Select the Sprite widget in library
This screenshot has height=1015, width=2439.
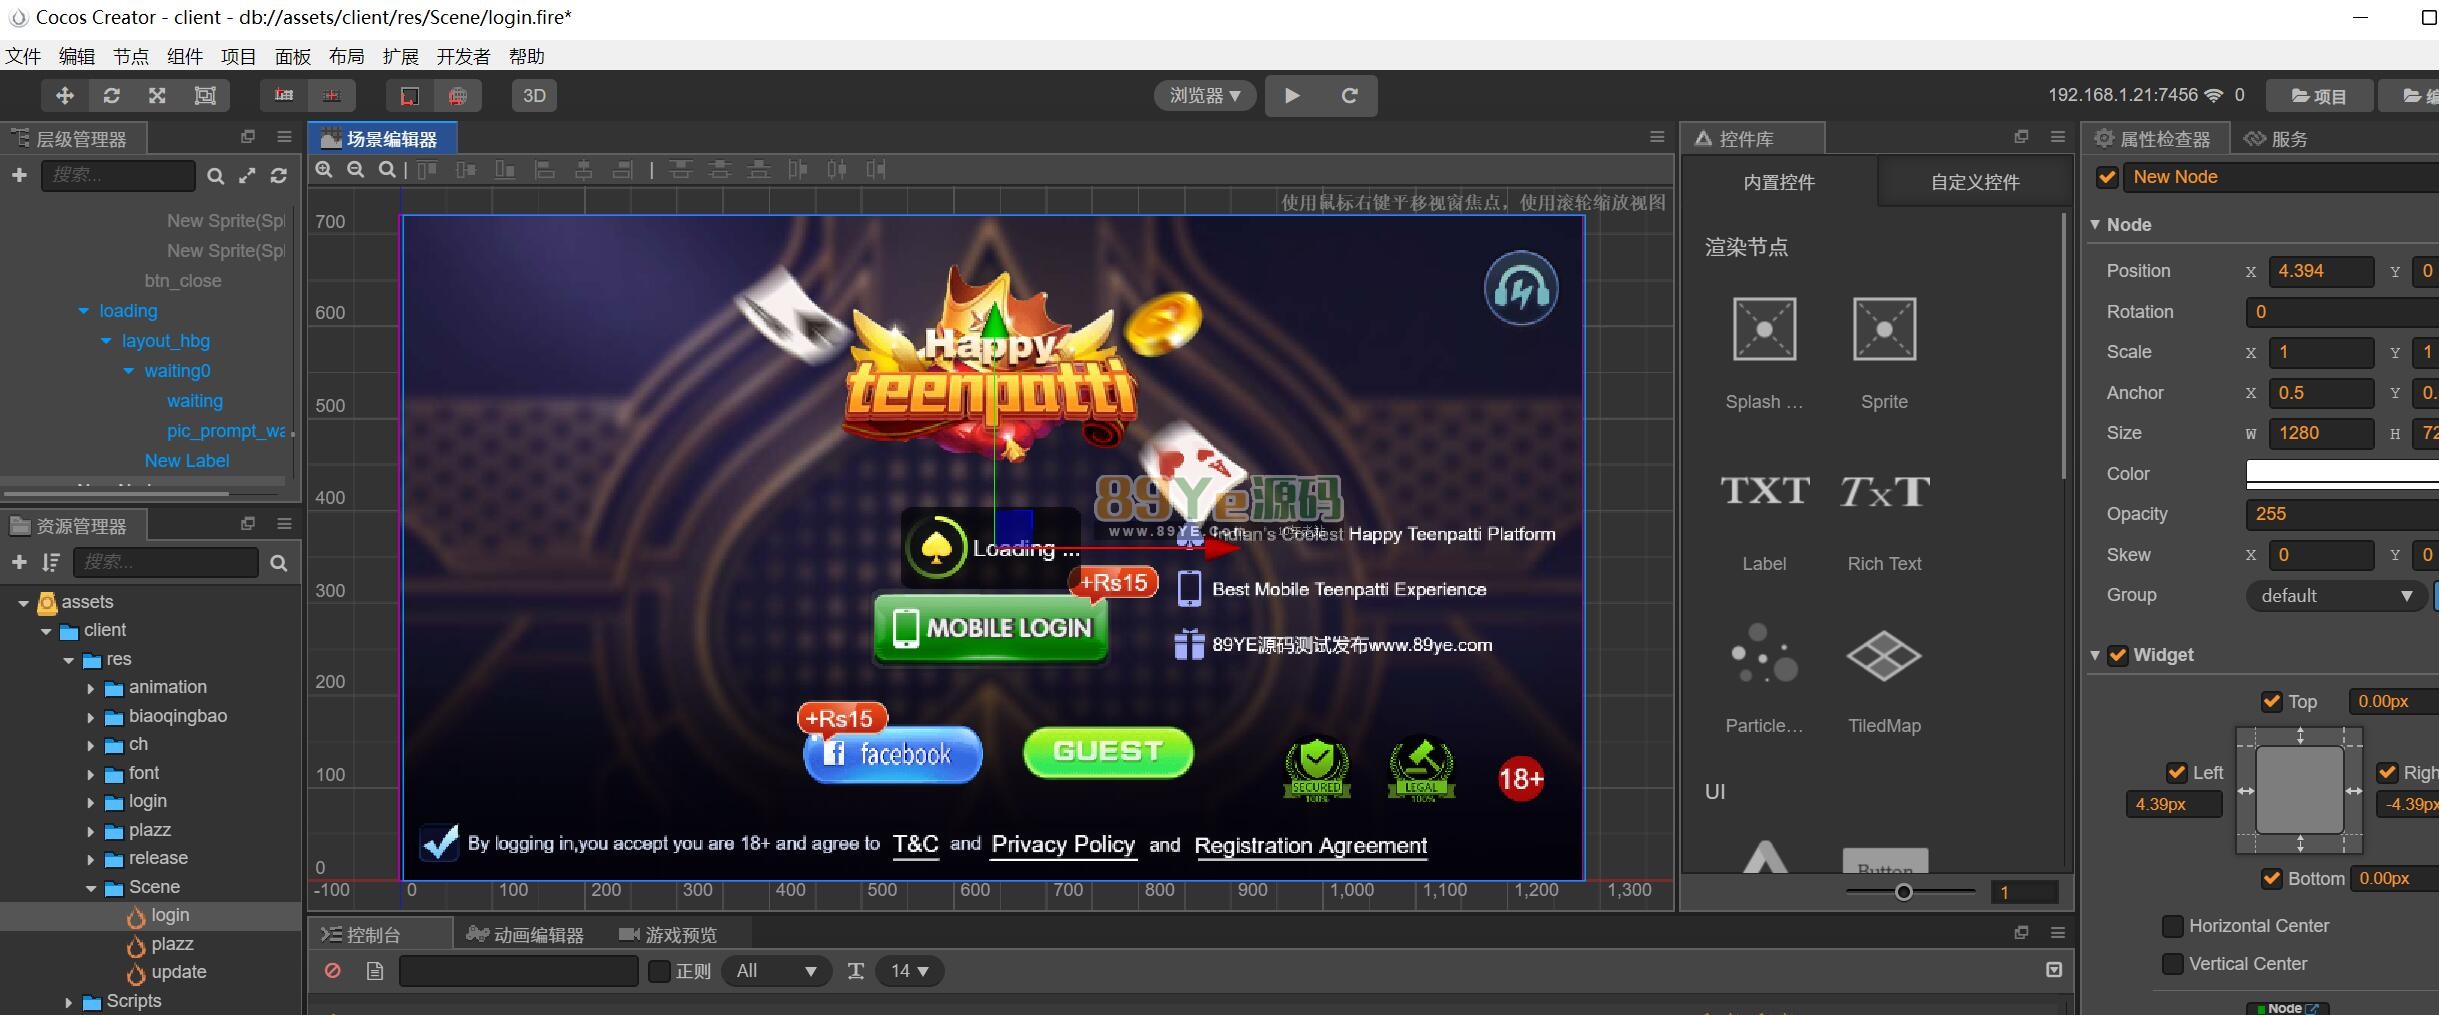[x=1884, y=354]
